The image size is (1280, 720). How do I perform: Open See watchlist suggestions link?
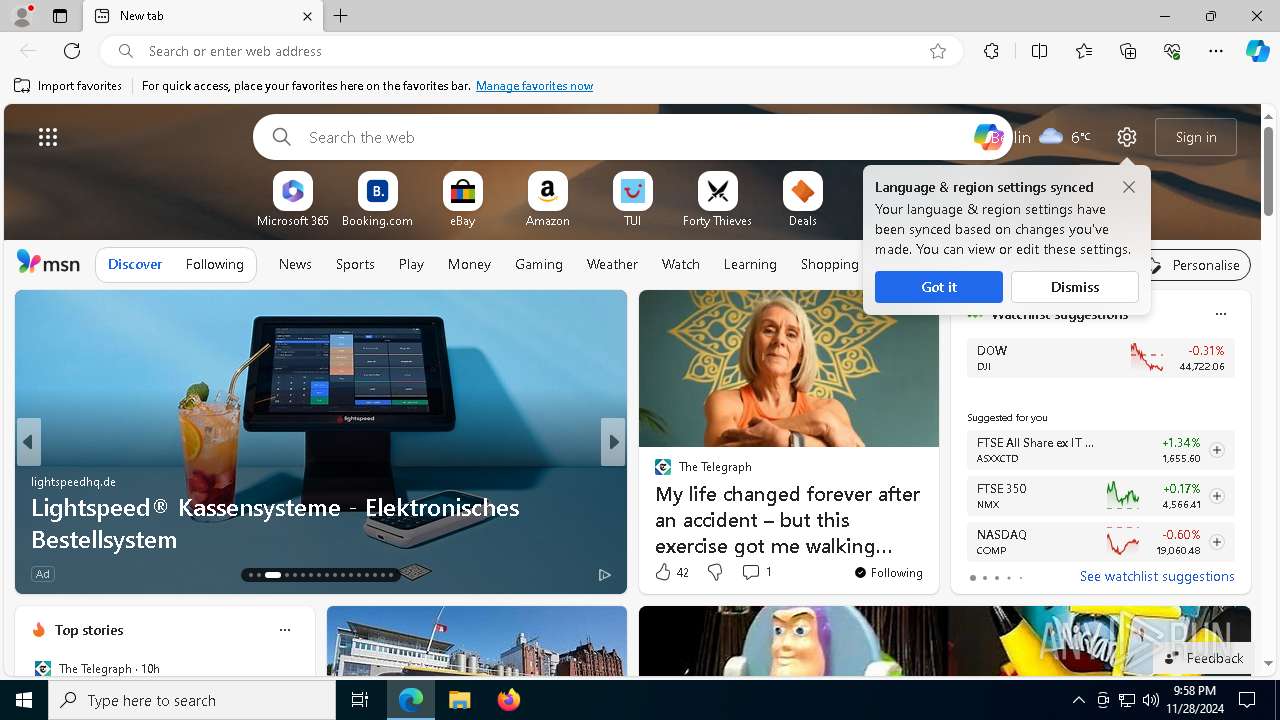(x=1157, y=576)
